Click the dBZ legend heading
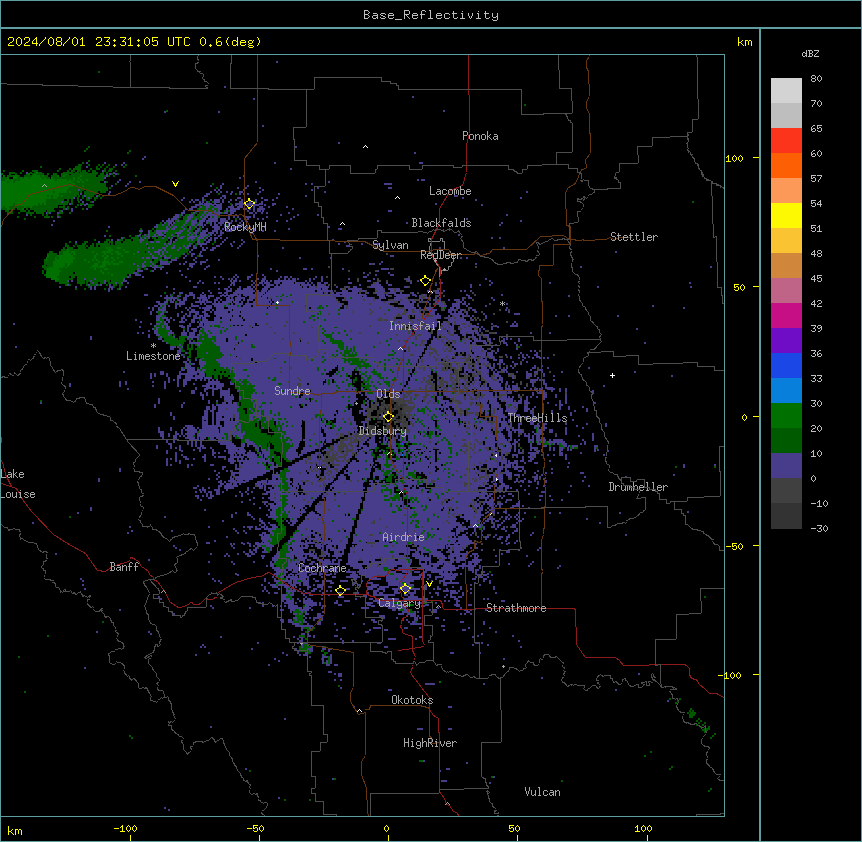This screenshot has height=842, width=862. 810,54
